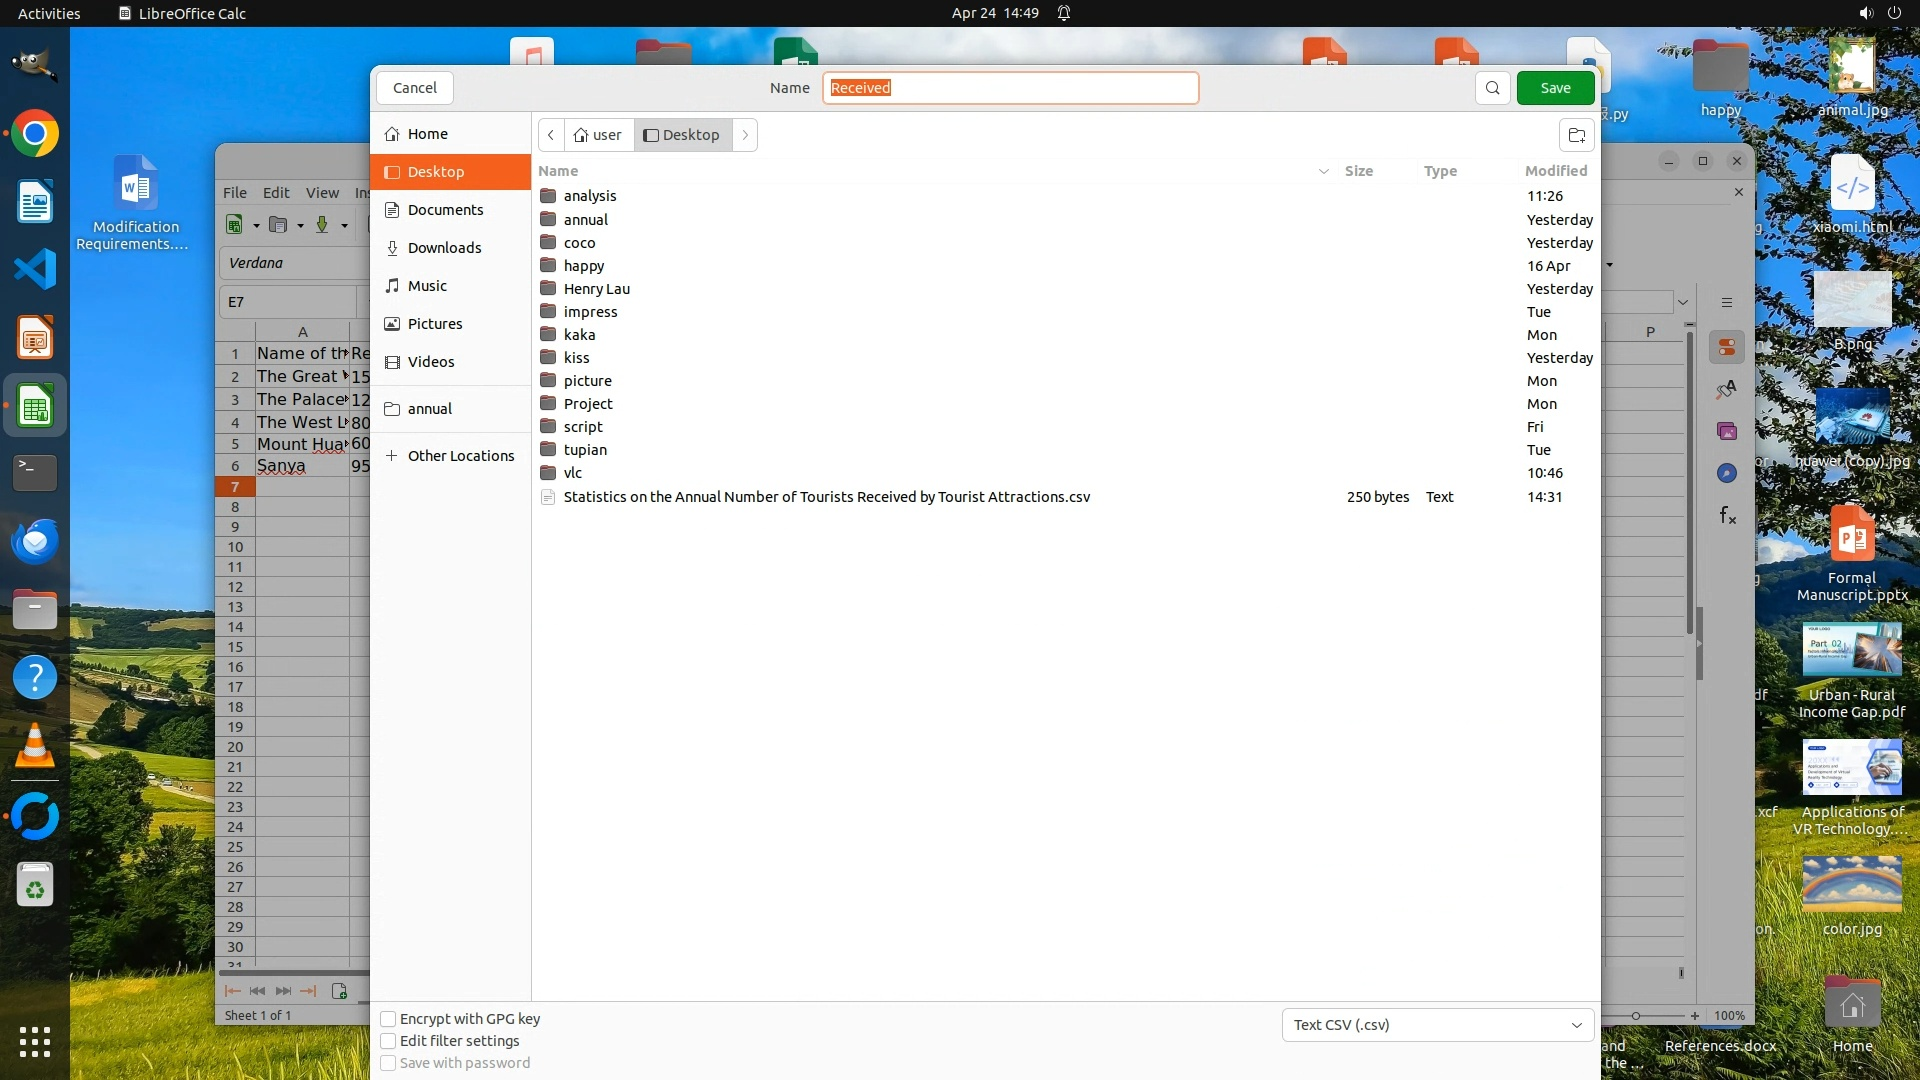Open Text CSV file type dropdown
Image resolution: width=1920 pixels, height=1080 pixels.
[1437, 1025]
